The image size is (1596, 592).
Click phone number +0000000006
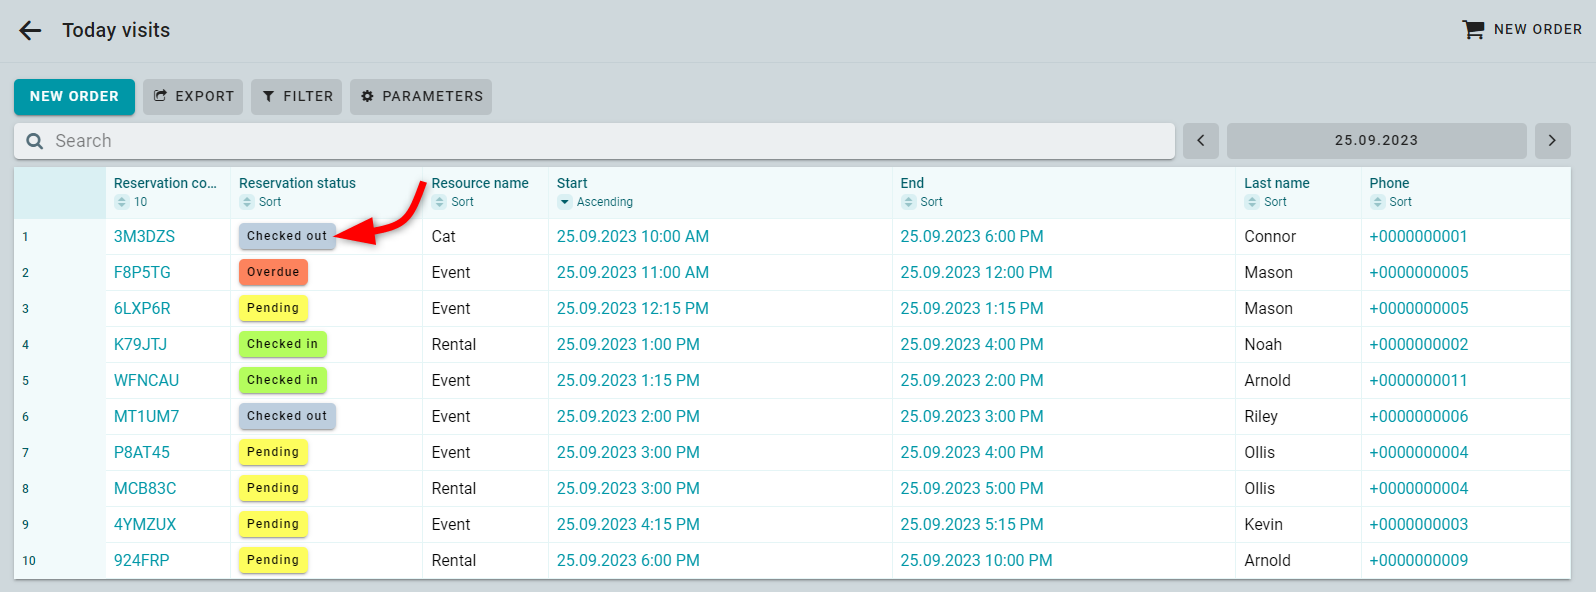[1419, 417]
